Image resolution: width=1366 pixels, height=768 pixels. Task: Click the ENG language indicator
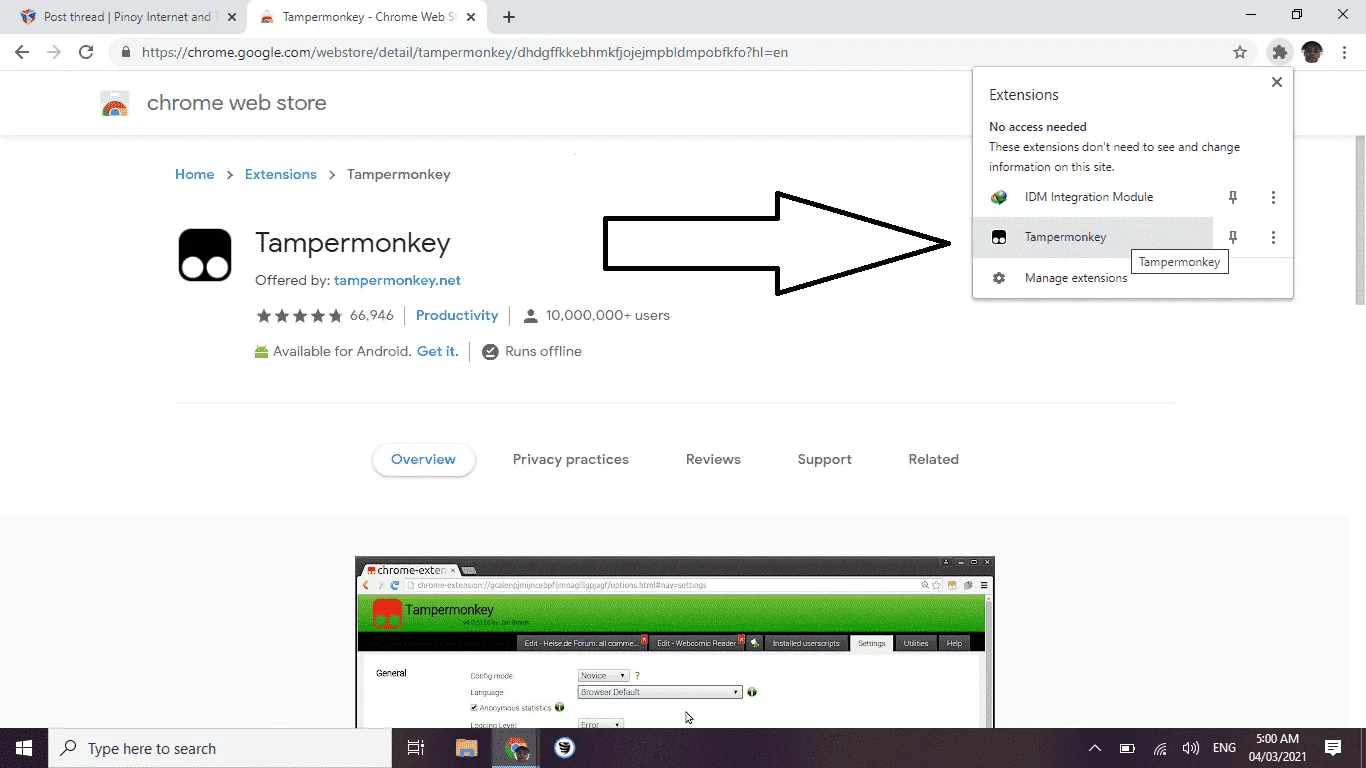pos(1224,748)
